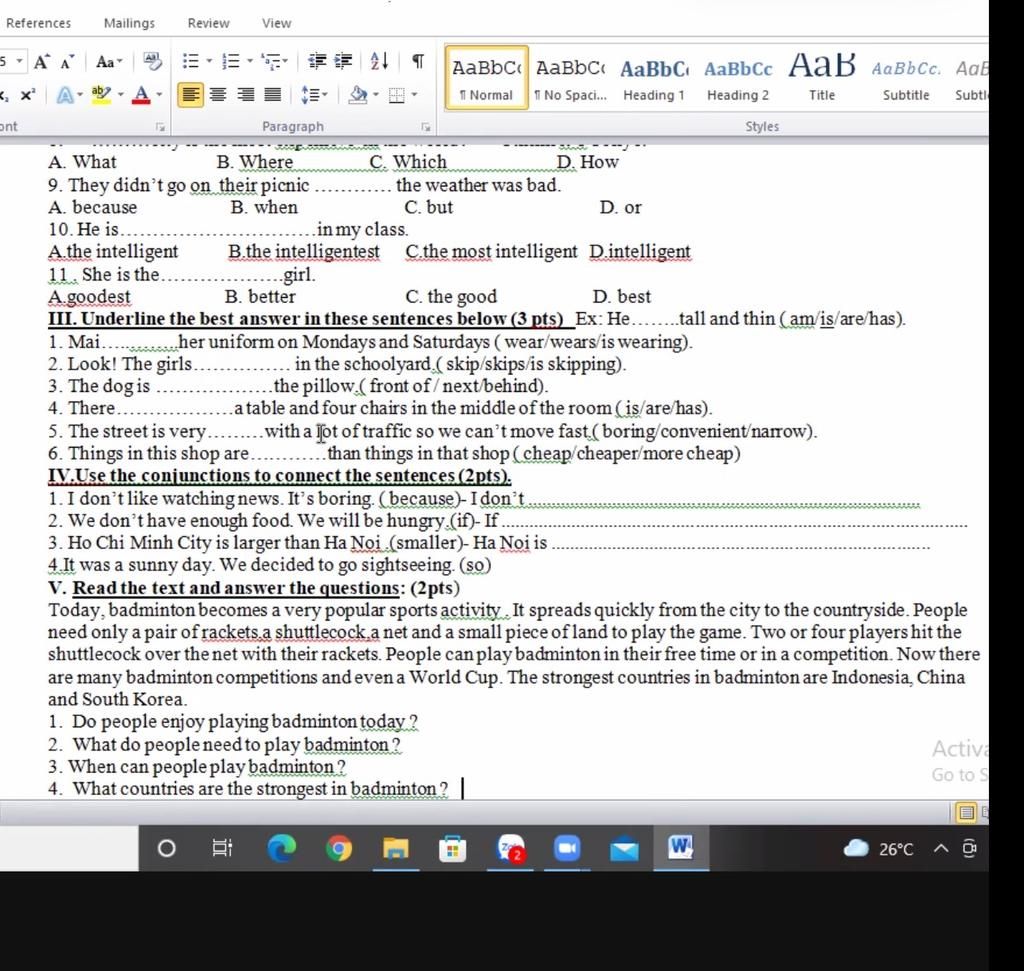Open the font size dropdown
Screen dimensions: 1024x971
[20, 61]
